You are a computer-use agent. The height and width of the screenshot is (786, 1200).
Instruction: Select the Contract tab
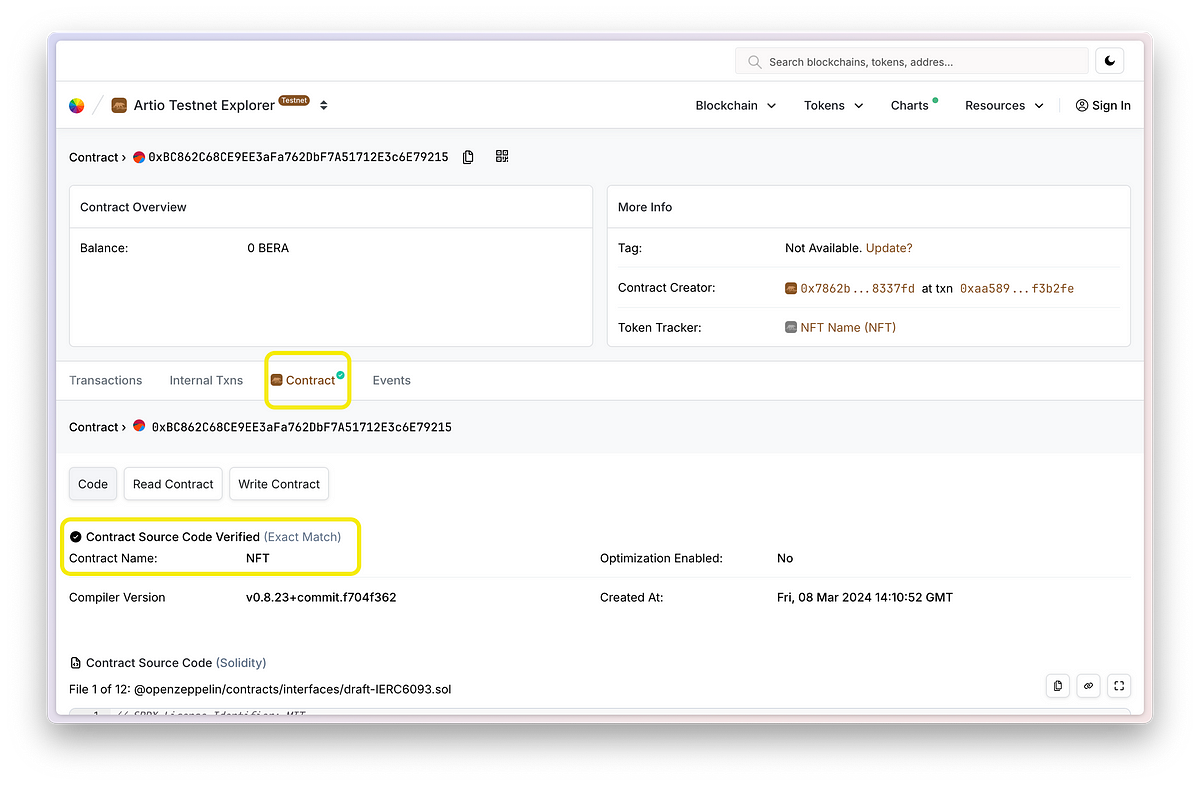(308, 380)
